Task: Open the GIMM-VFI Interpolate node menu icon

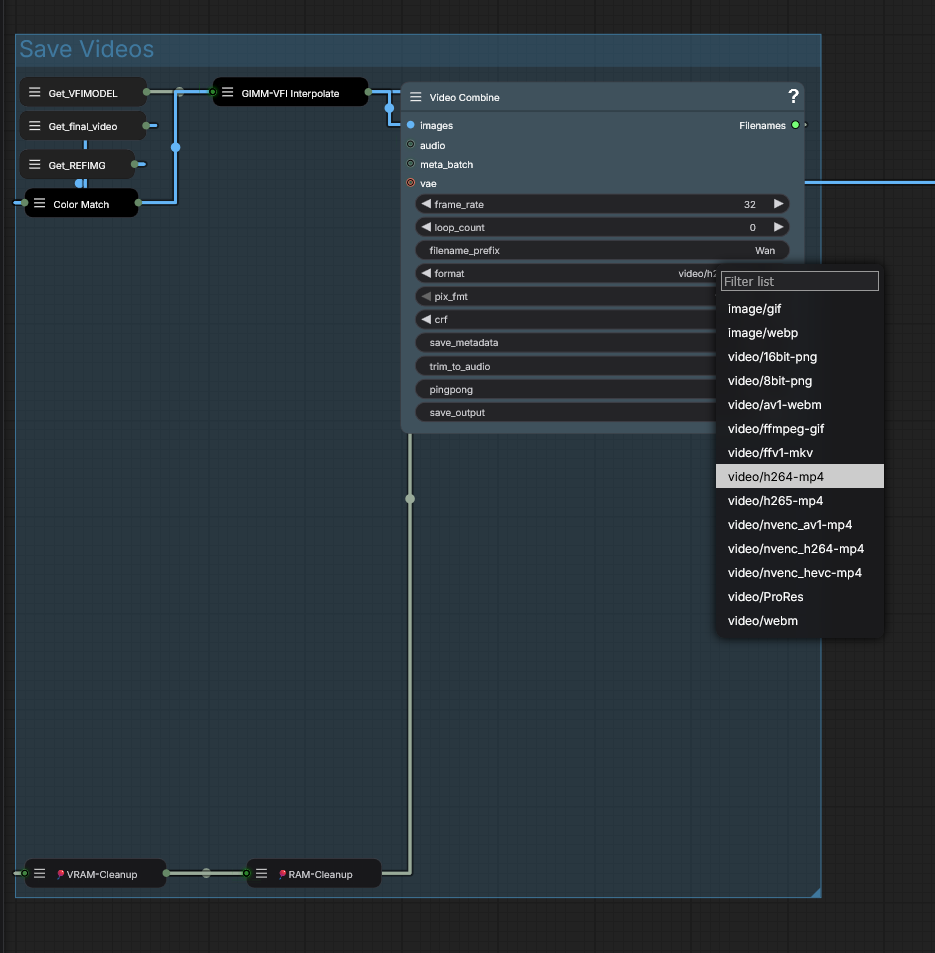Action: 227,92
